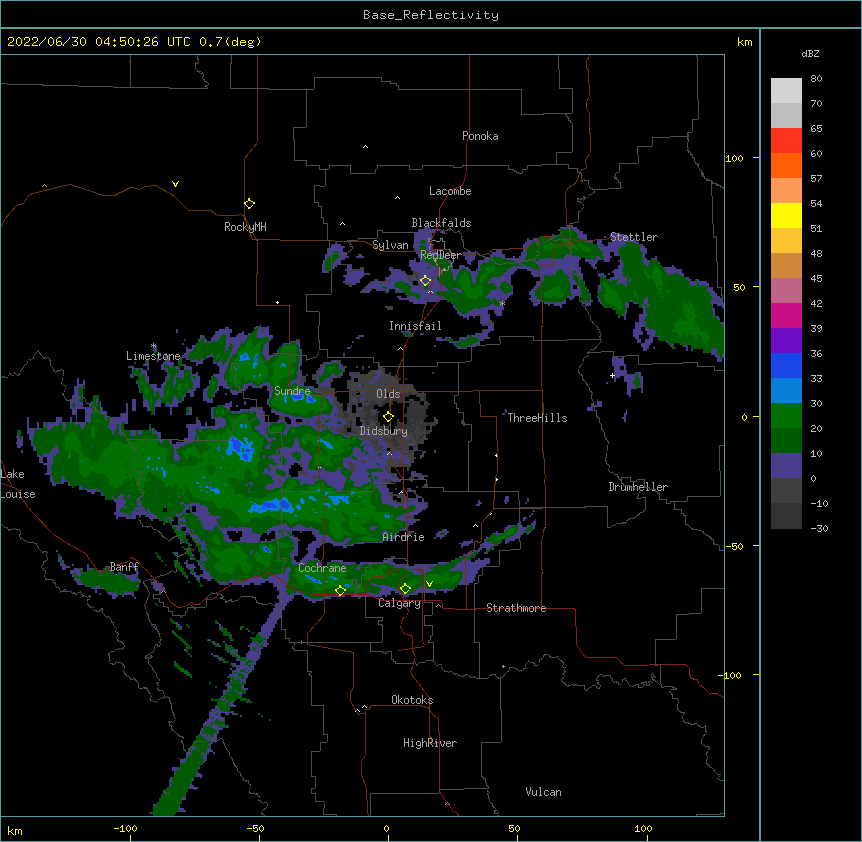The image size is (862, 842).
Task: Click the Airdrie label
Action: pos(404,537)
